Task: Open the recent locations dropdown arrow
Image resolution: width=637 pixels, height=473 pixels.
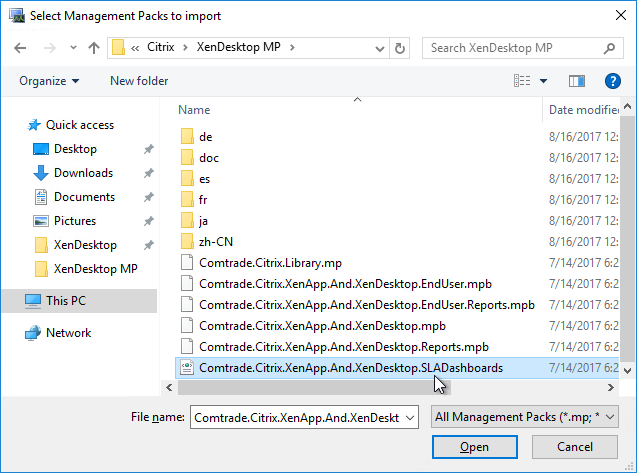Action: (x=73, y=48)
